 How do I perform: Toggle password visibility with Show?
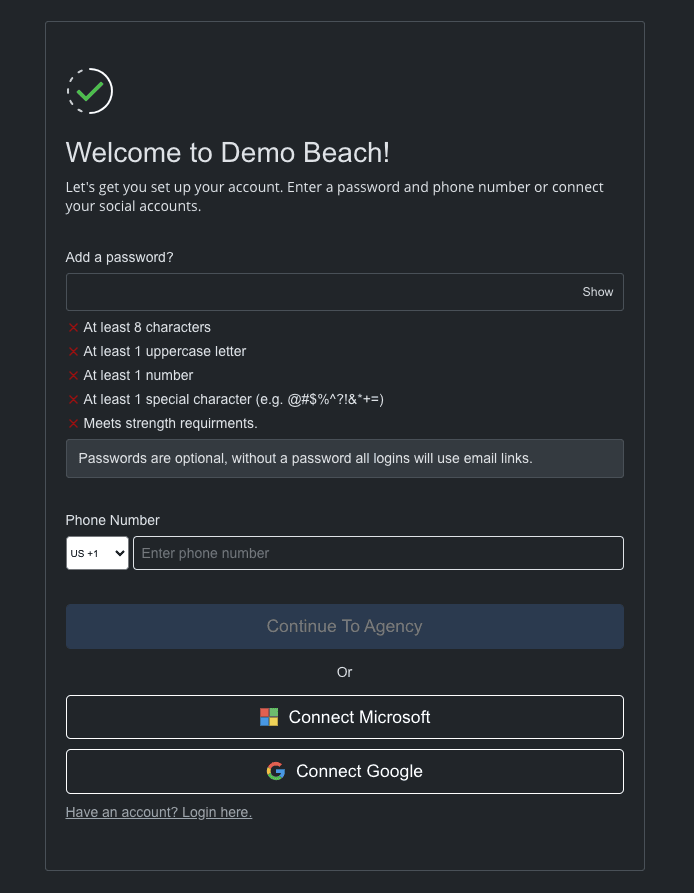pos(597,292)
